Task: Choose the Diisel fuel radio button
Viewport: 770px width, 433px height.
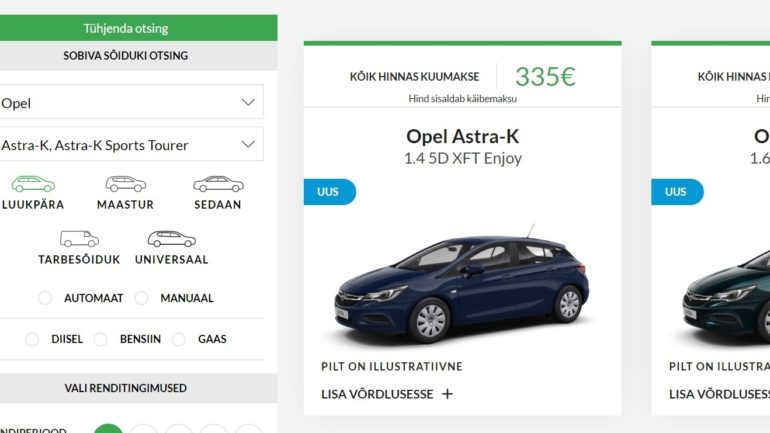Action: [x=32, y=339]
